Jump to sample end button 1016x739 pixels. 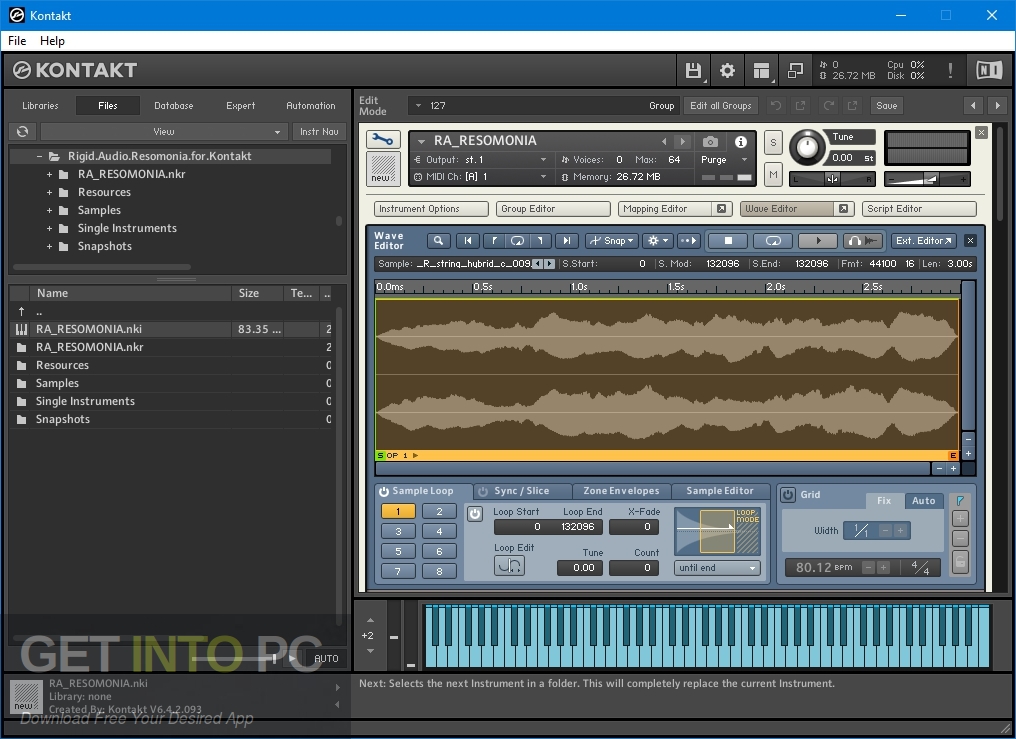click(x=566, y=240)
